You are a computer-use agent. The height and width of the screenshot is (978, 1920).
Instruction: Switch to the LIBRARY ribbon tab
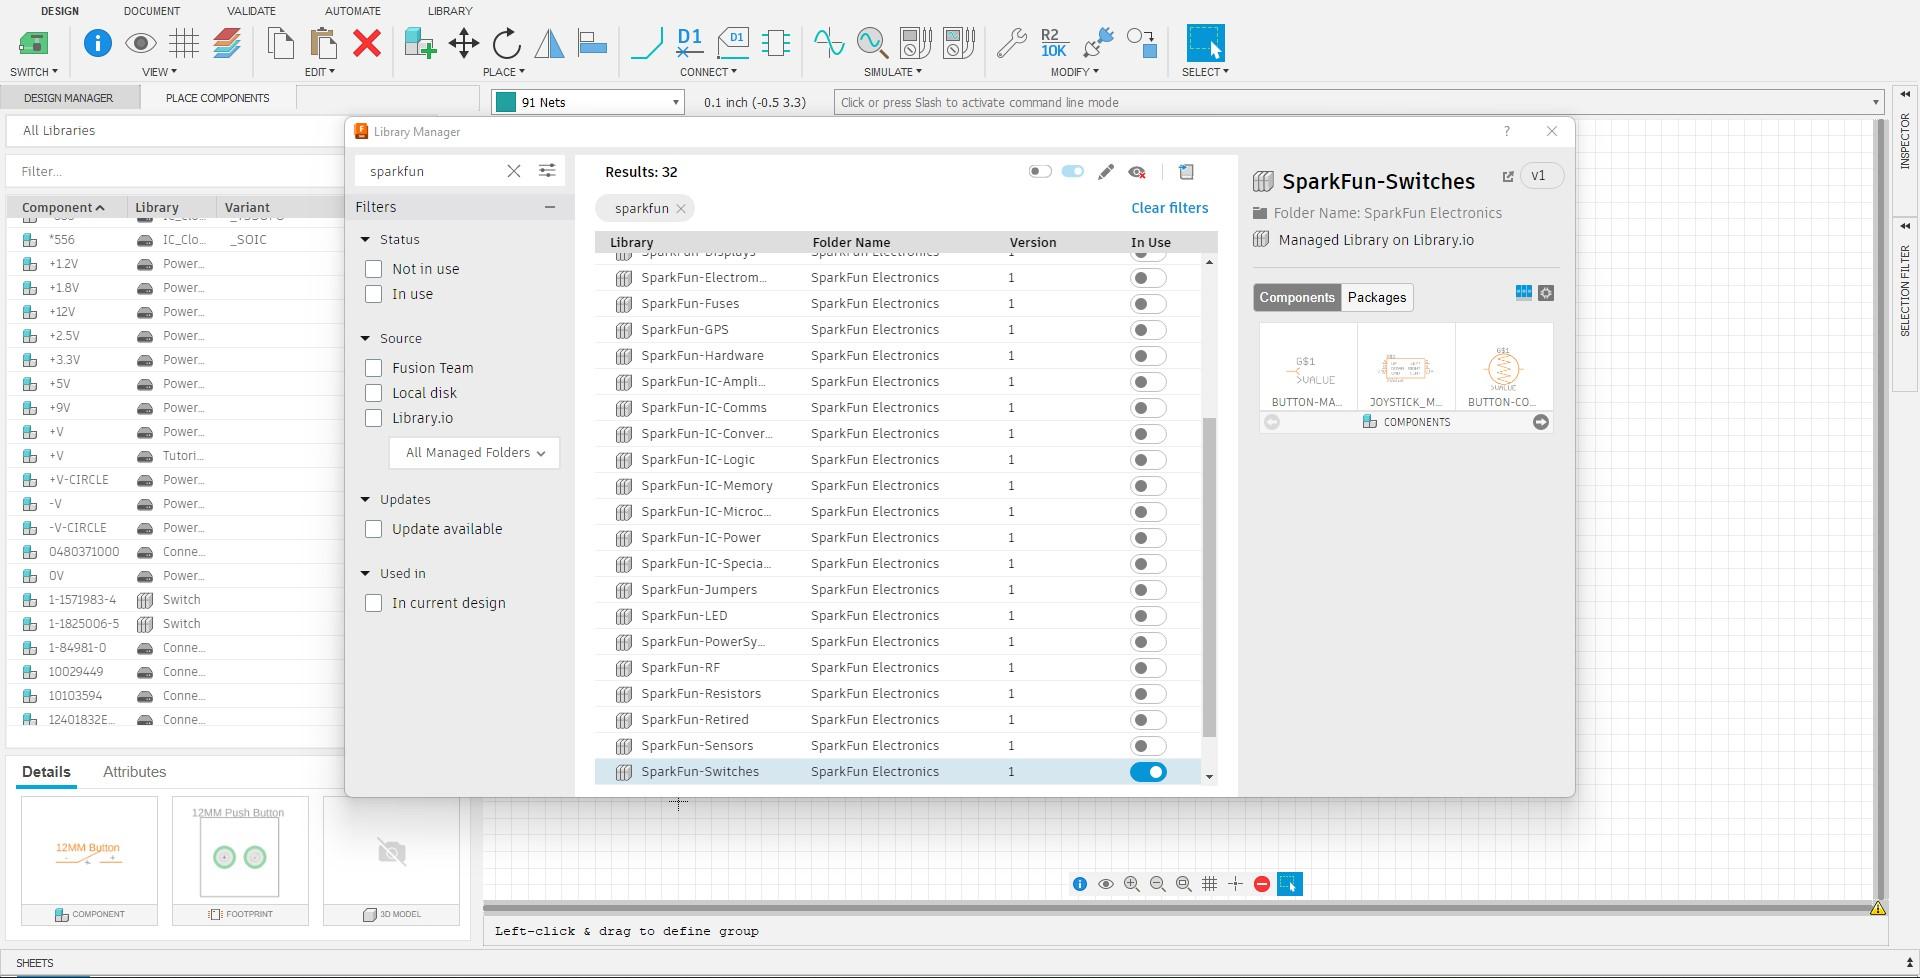coord(450,11)
